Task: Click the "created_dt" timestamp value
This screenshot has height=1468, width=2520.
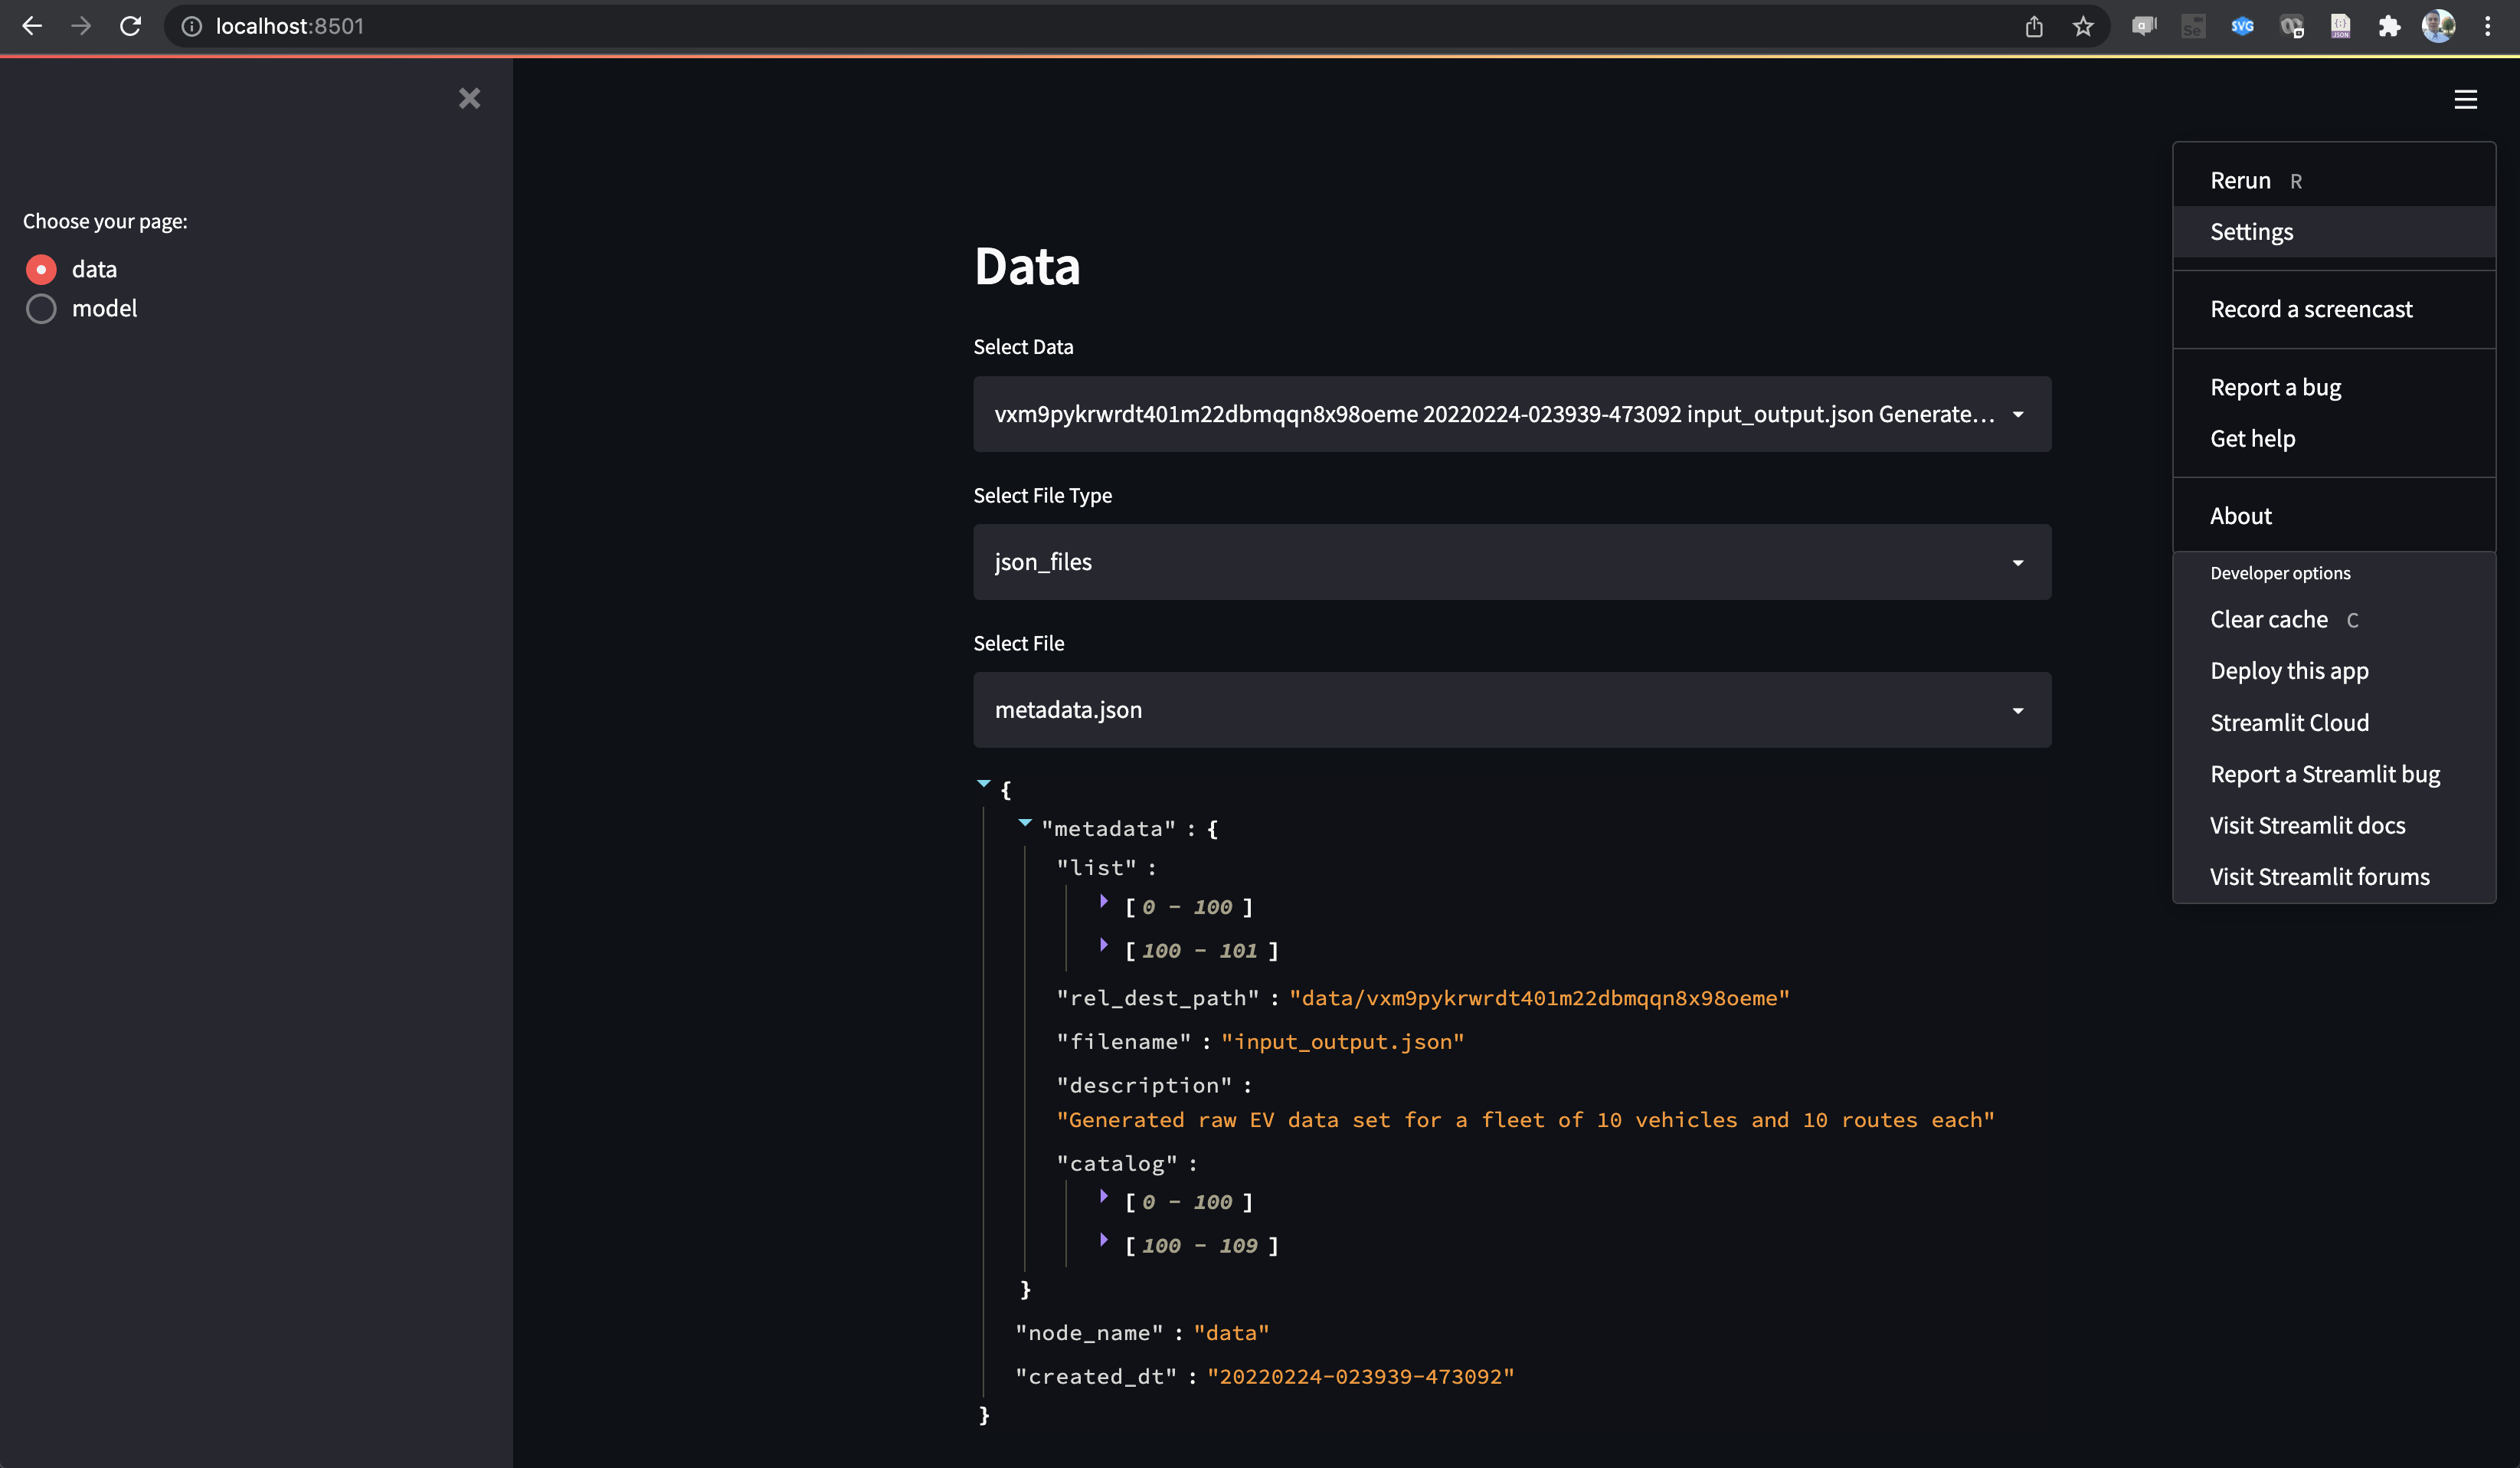Action: (x=1360, y=1377)
